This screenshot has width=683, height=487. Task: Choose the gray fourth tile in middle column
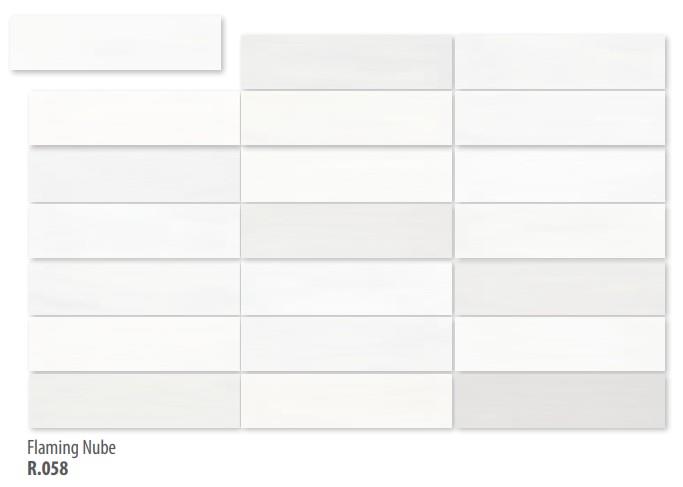click(347, 230)
